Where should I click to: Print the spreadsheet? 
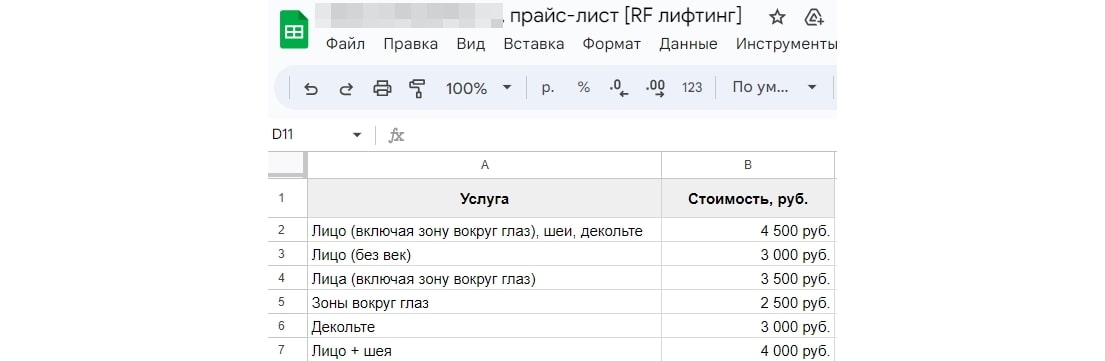click(382, 88)
